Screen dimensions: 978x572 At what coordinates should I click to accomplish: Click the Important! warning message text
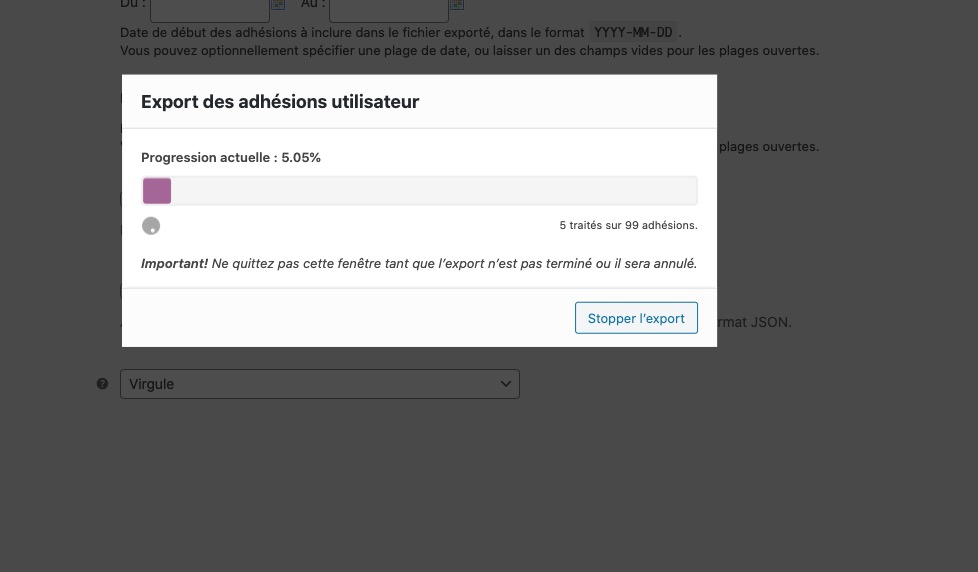click(x=419, y=264)
